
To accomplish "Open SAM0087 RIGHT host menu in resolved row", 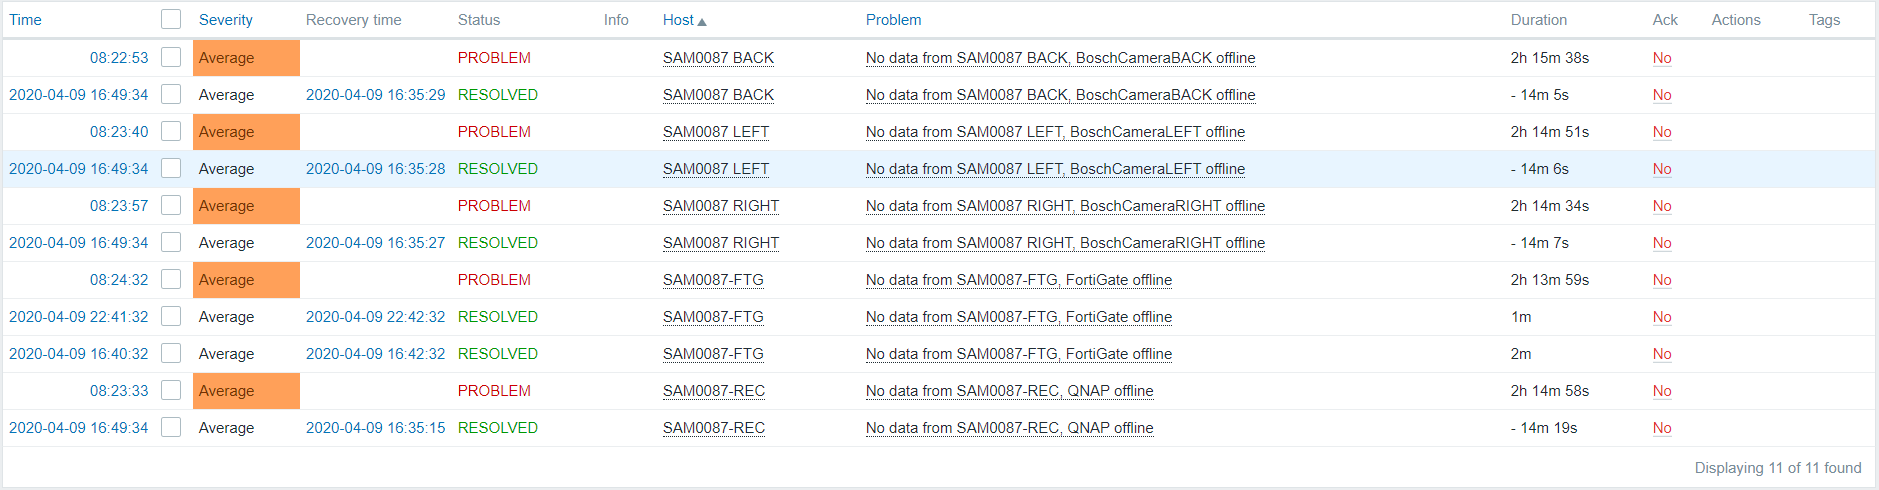I will [721, 243].
